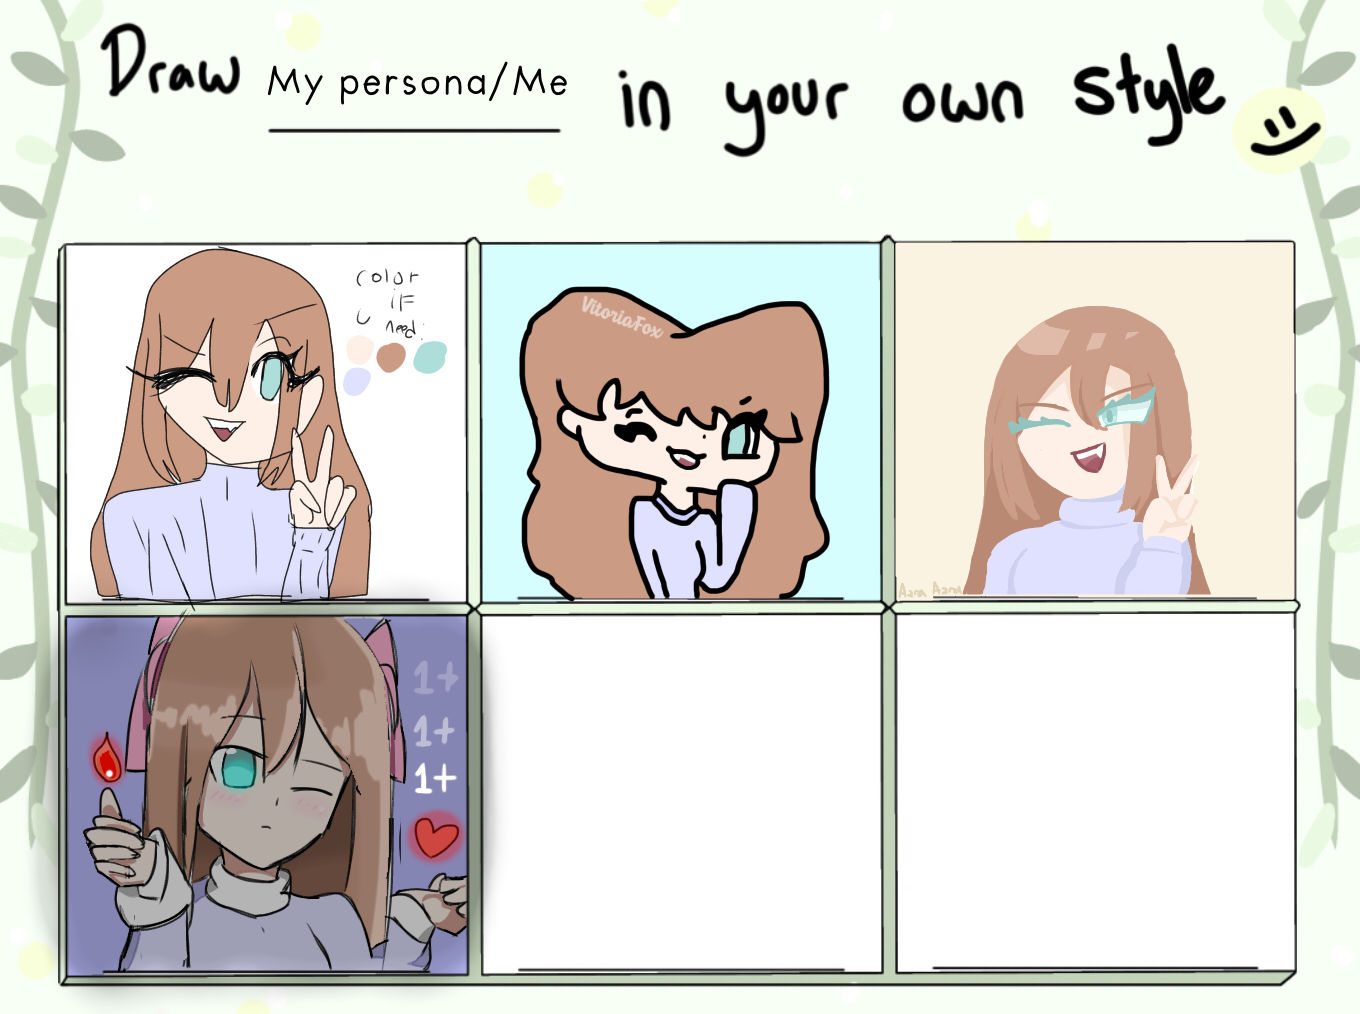Click the VitoriaFox watermark text

click(621, 317)
